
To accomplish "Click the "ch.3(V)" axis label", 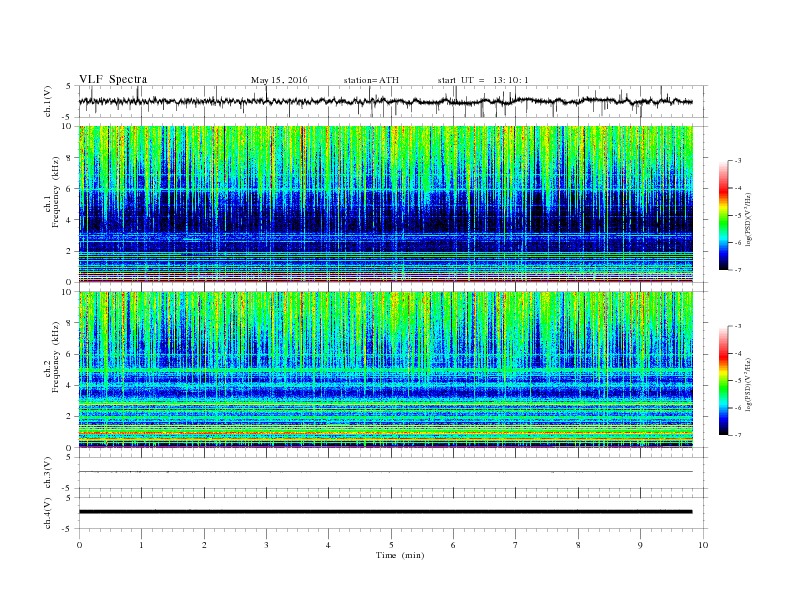I will click(47, 473).
